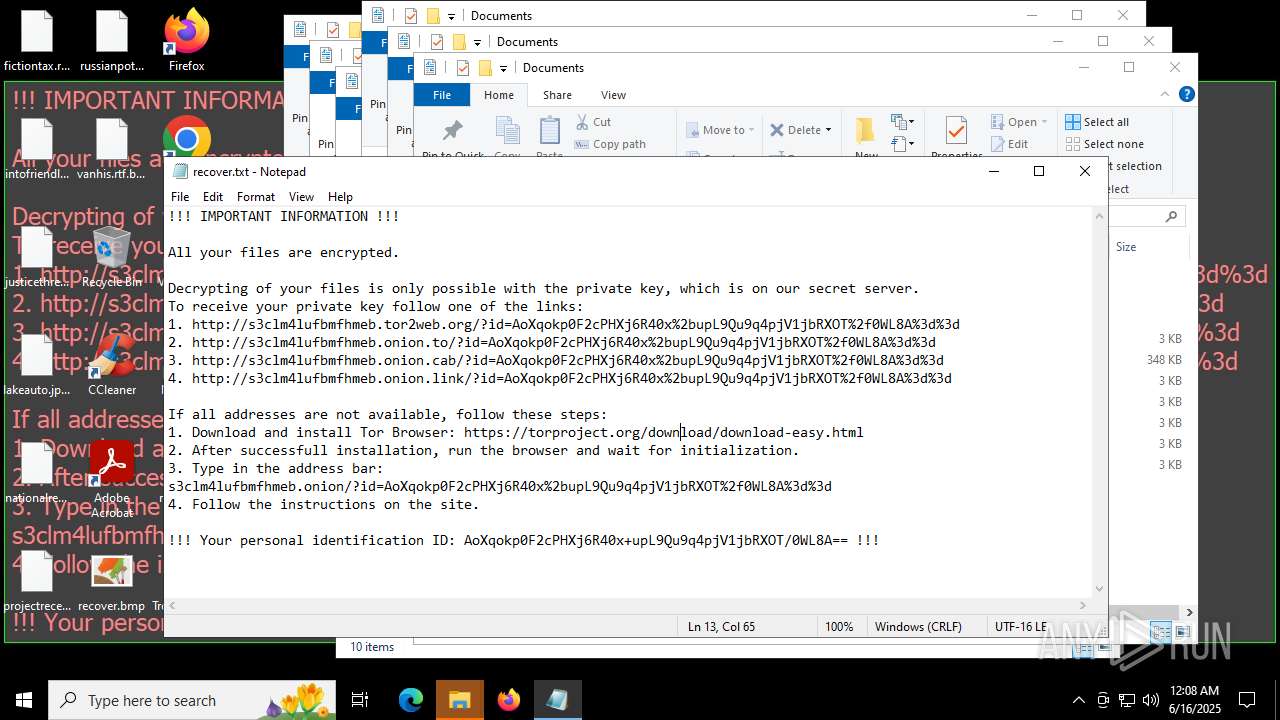1280x720 pixels.
Task: Select the projectrece desktop file
Action: [x=37, y=581]
